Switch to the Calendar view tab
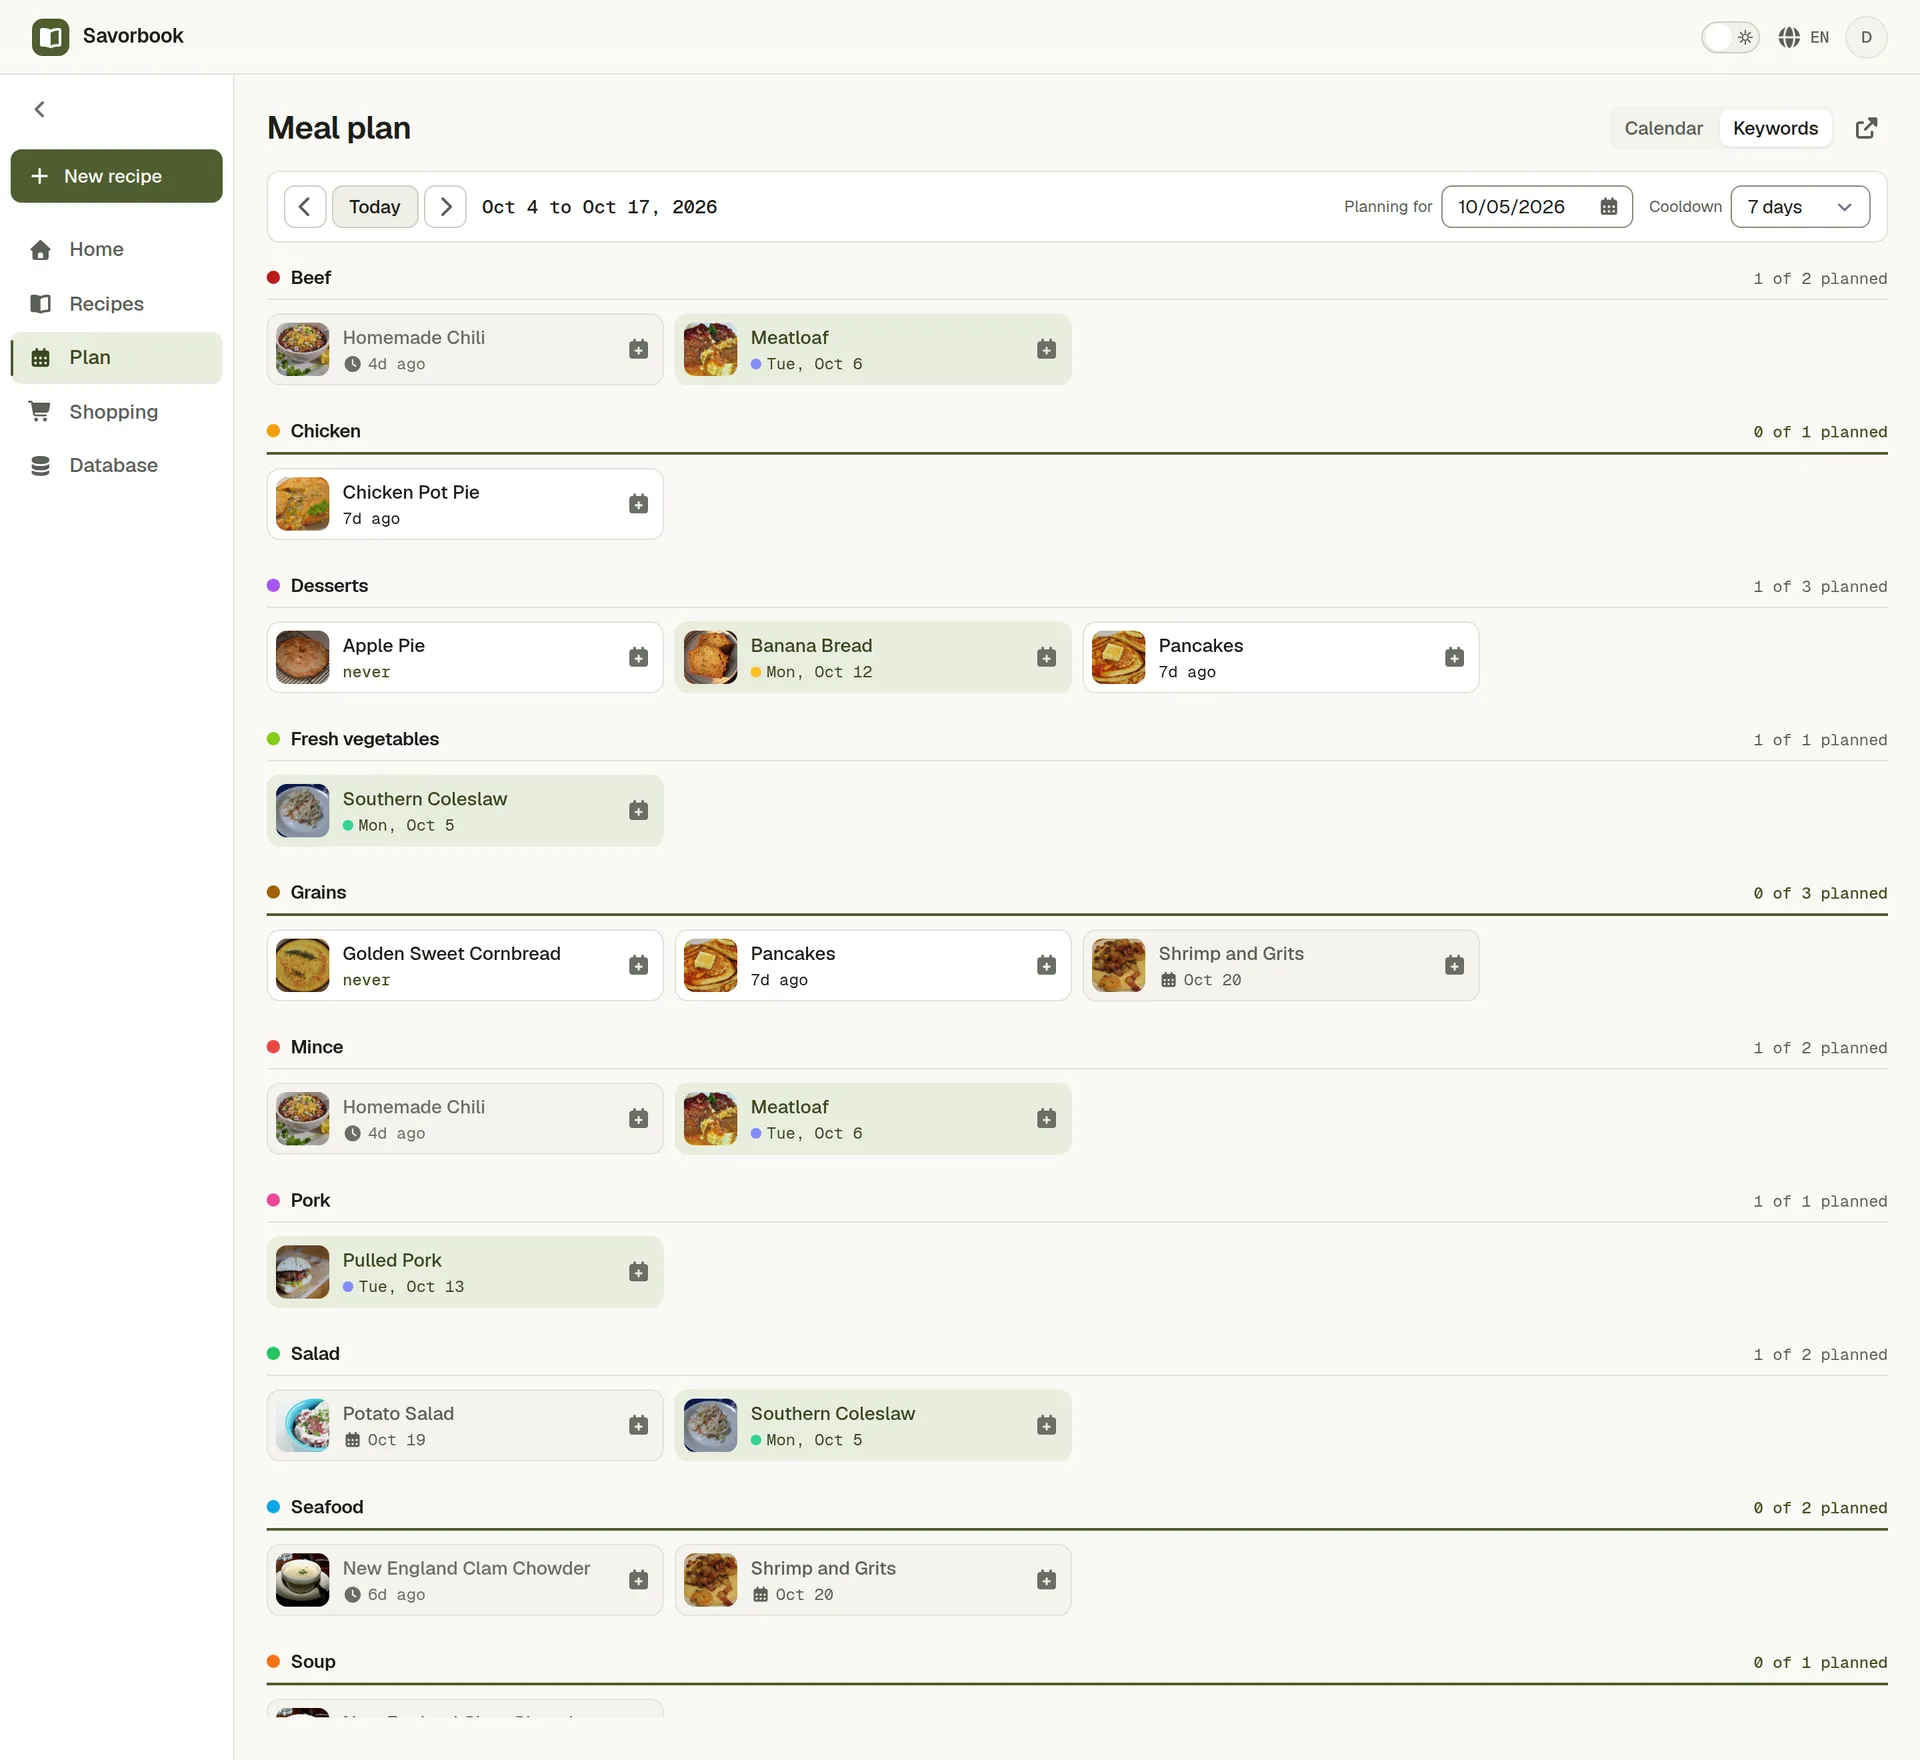This screenshot has width=1920, height=1760. pos(1663,128)
